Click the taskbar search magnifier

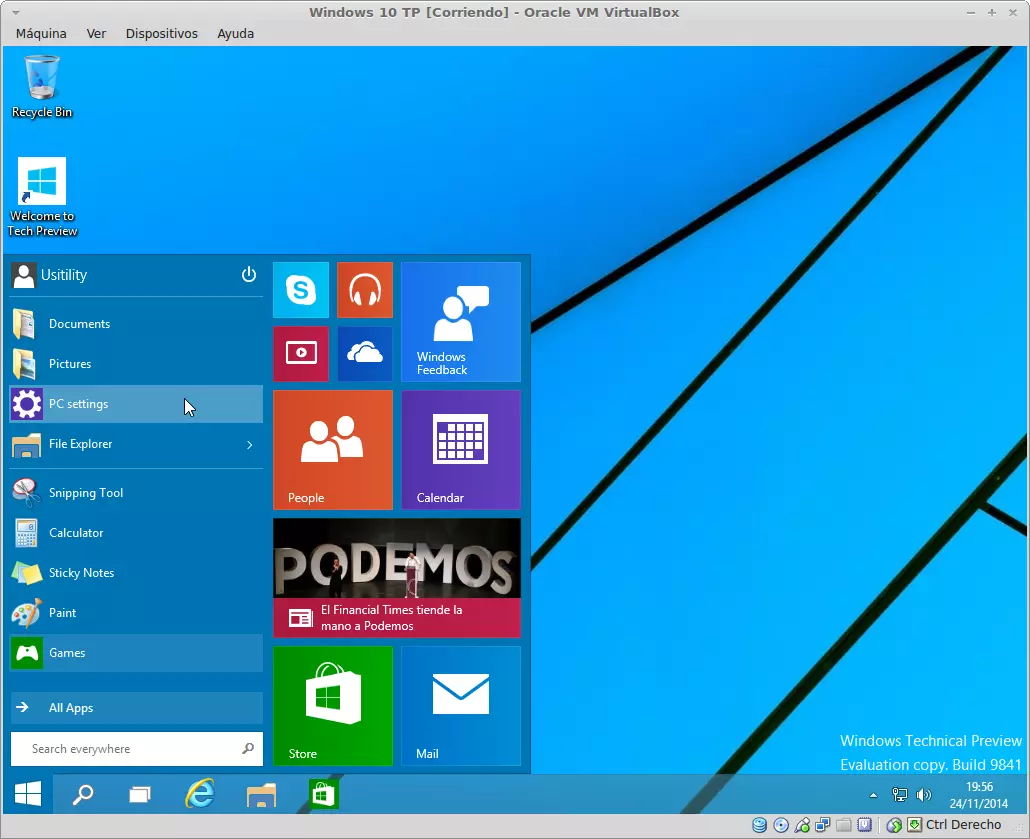[83, 795]
